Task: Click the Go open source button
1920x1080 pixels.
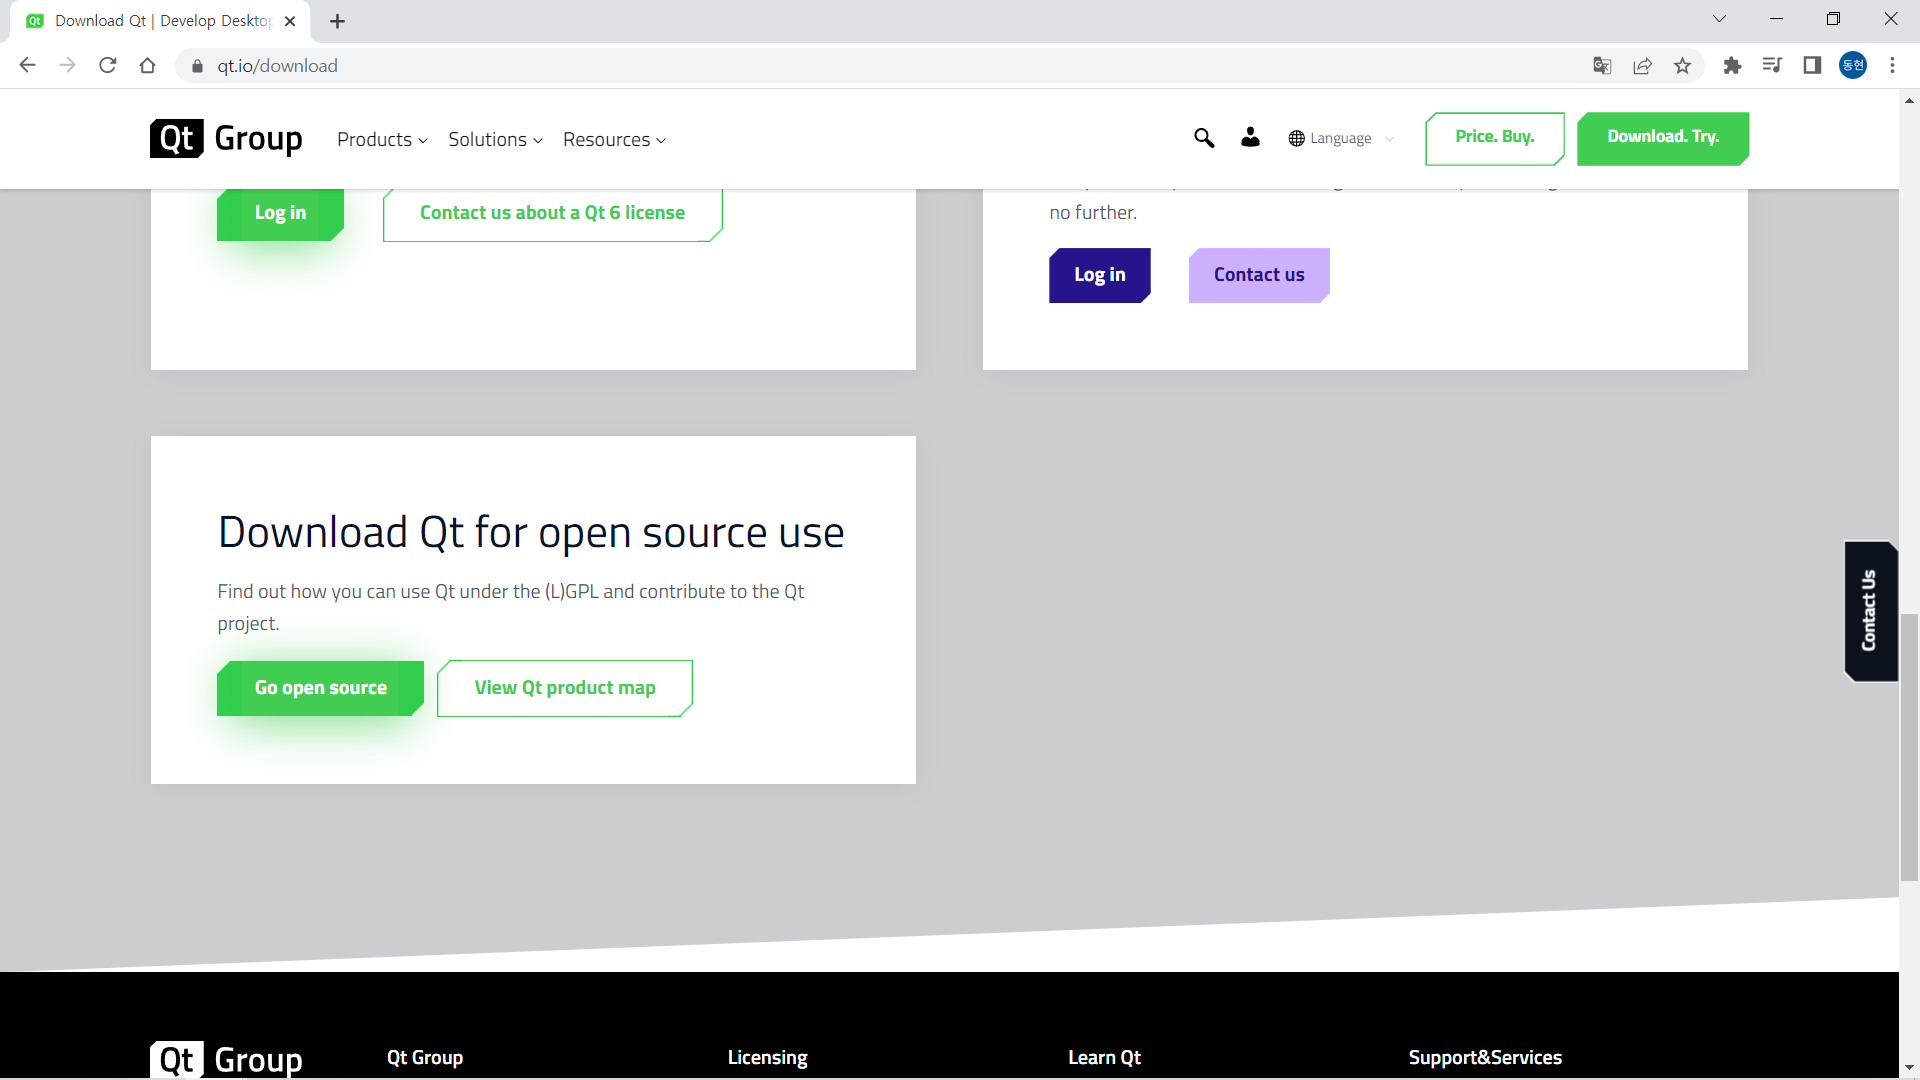Action: pyautogui.click(x=320, y=688)
